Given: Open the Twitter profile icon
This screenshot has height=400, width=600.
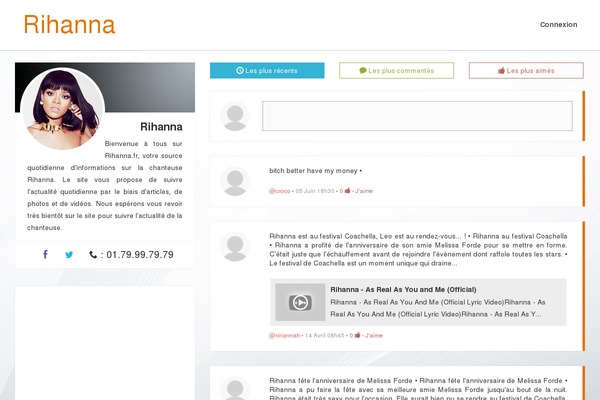Looking at the screenshot, I should [x=69, y=255].
